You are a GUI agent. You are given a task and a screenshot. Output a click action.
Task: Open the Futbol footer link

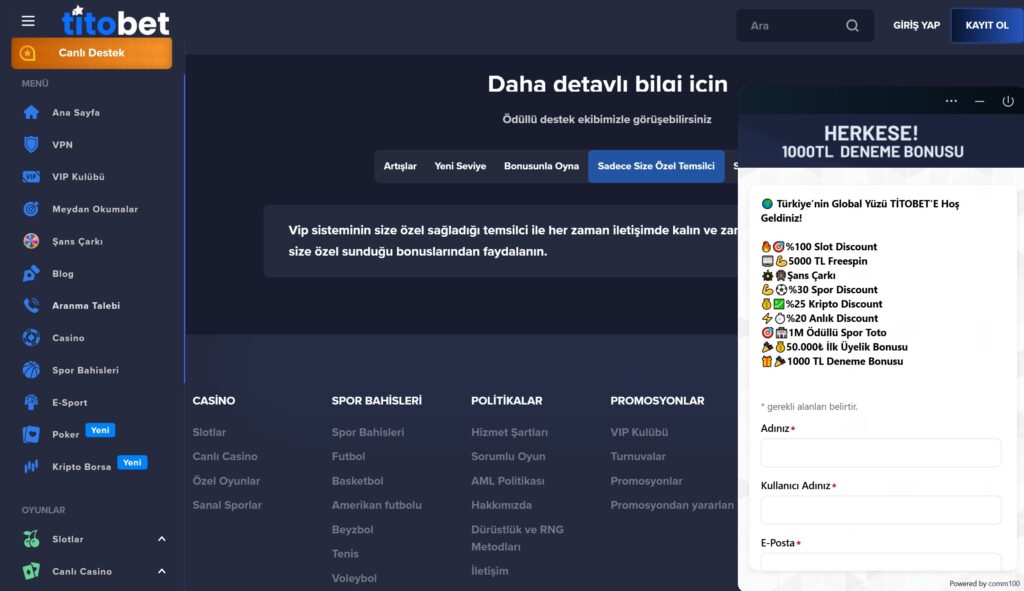(348, 456)
